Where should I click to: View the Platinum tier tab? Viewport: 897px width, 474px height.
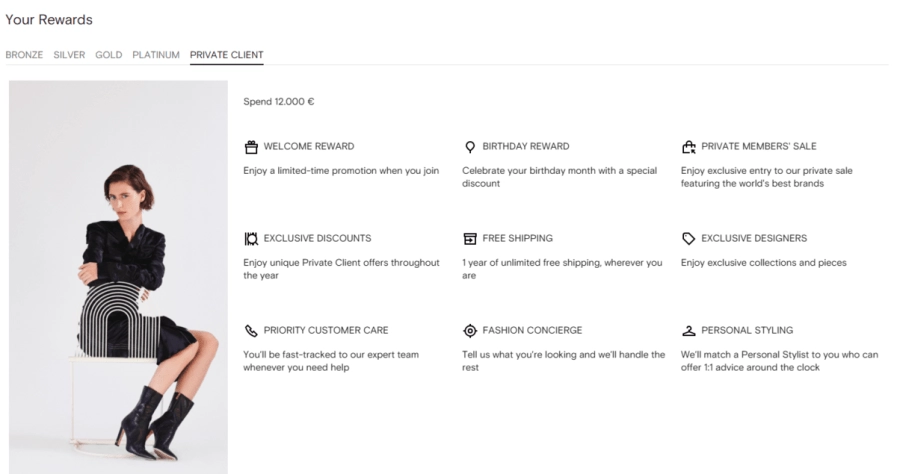tap(156, 55)
